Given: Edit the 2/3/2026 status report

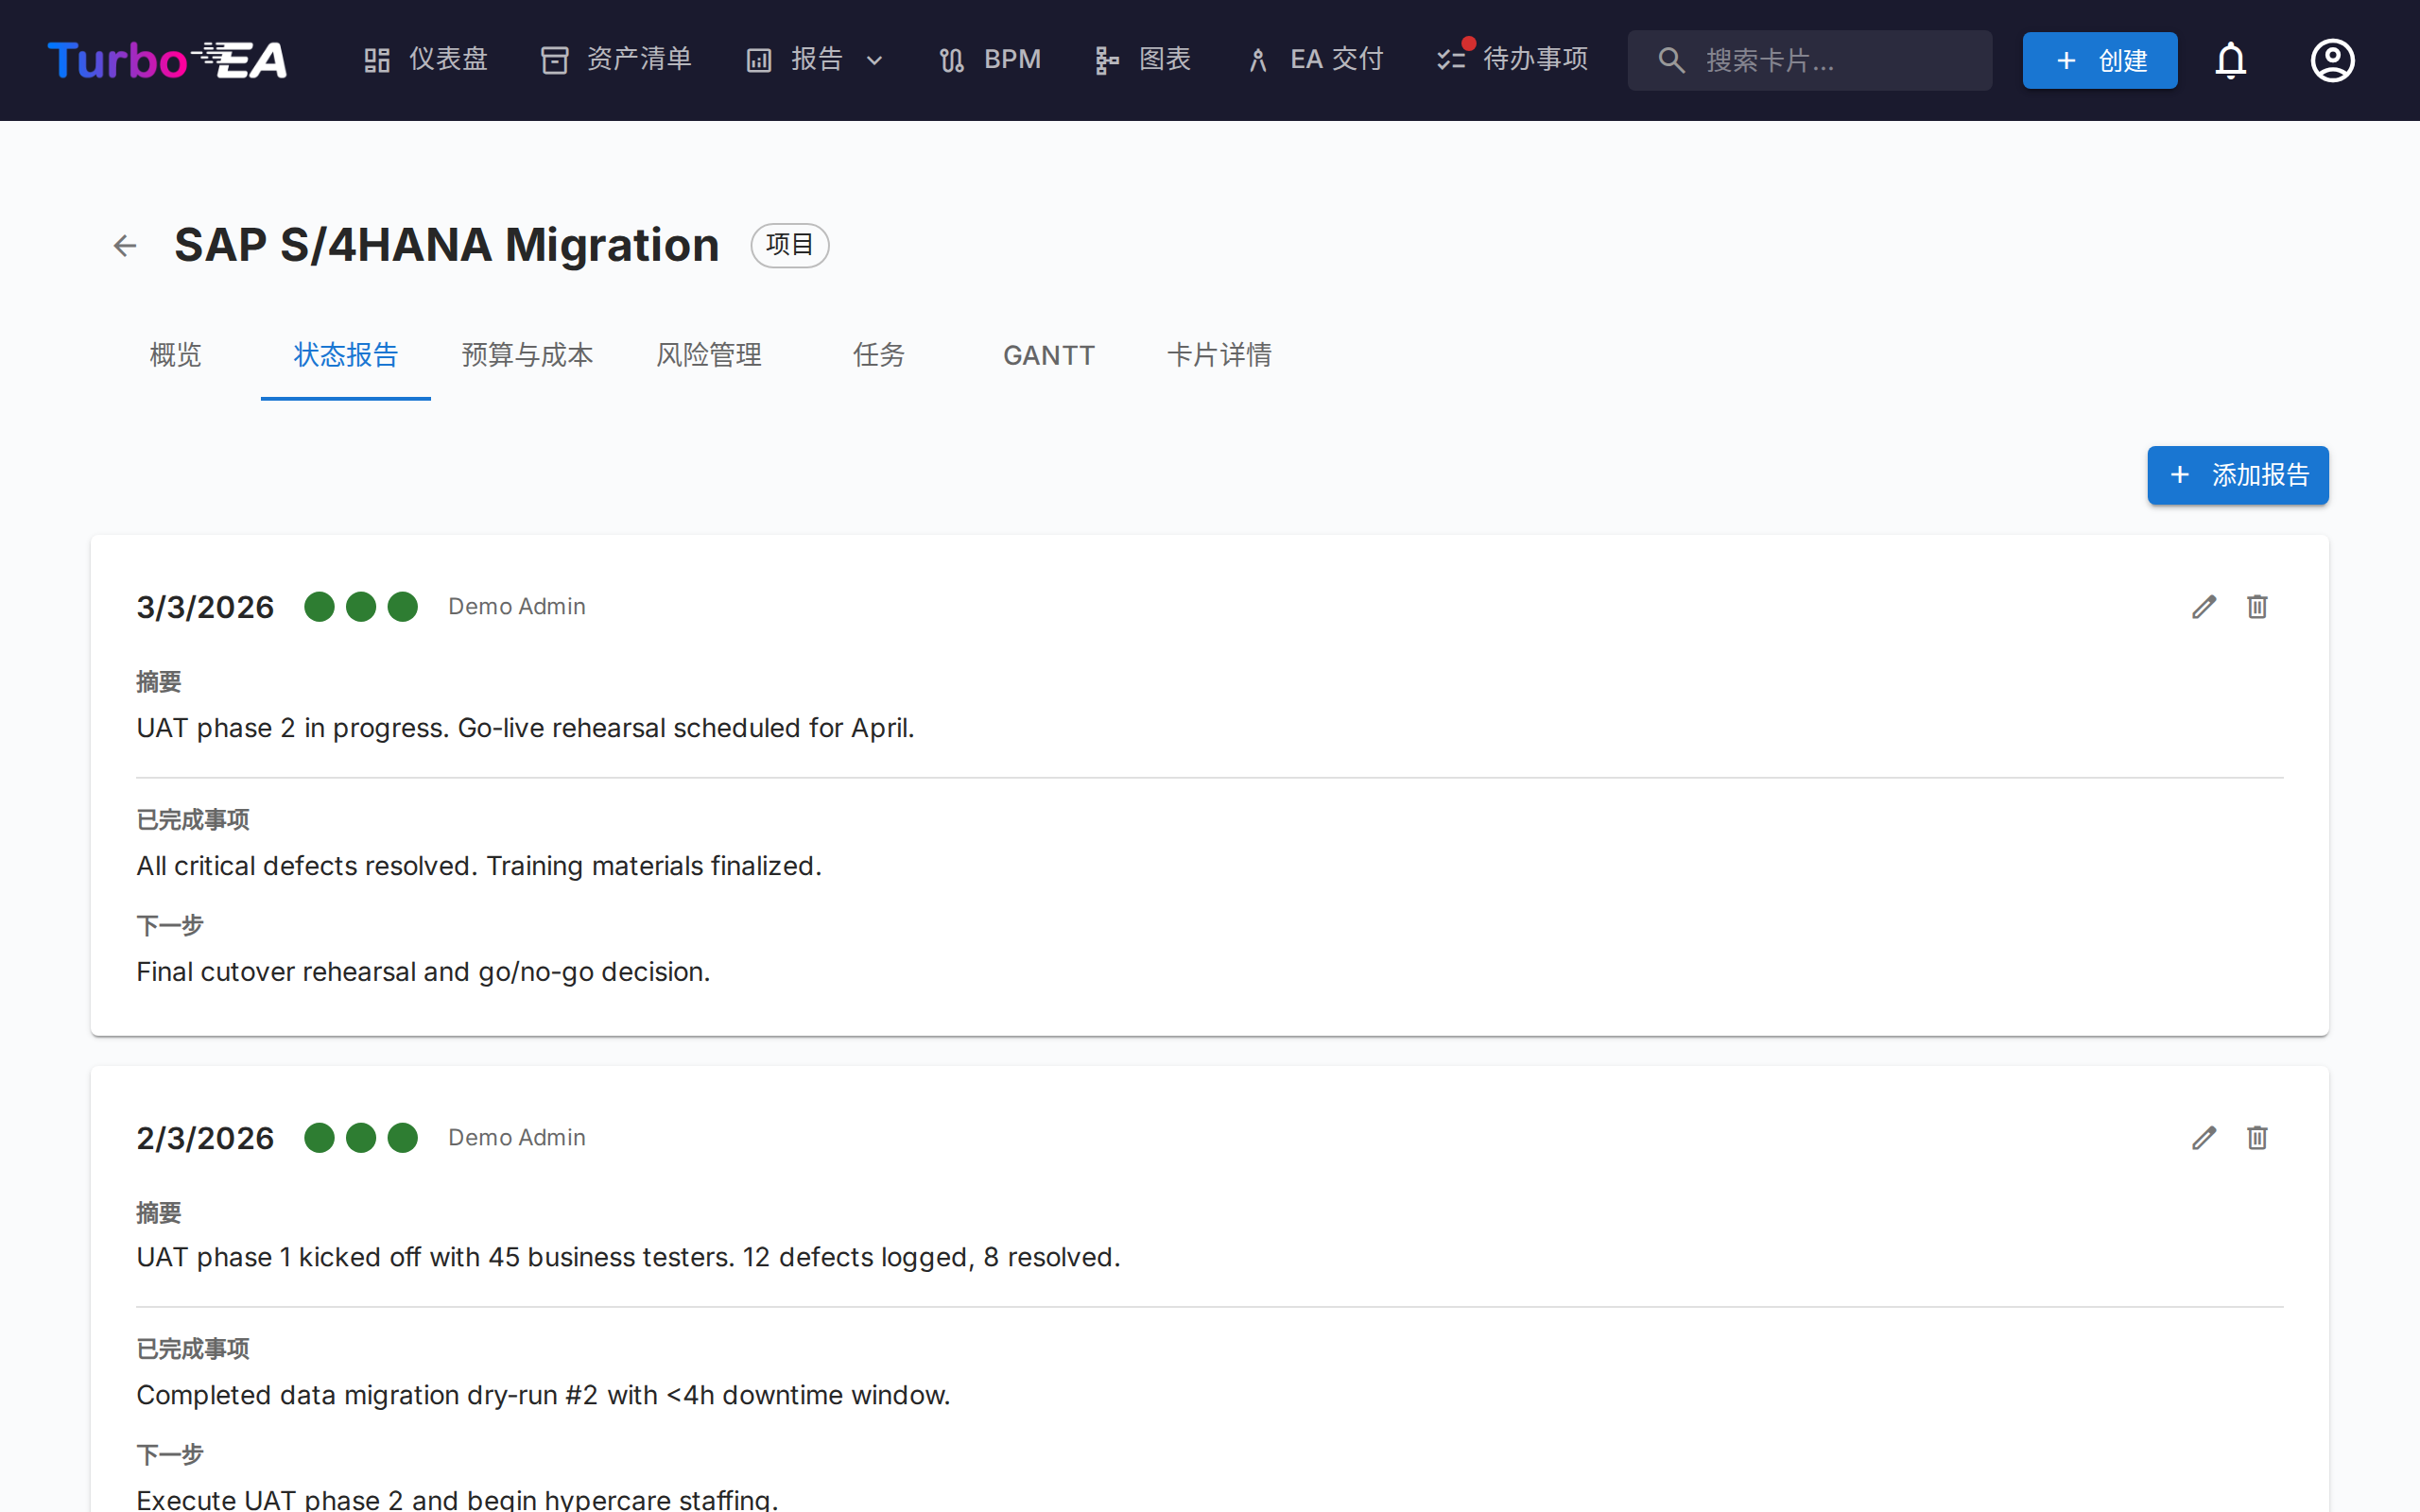Looking at the screenshot, I should (2204, 1138).
